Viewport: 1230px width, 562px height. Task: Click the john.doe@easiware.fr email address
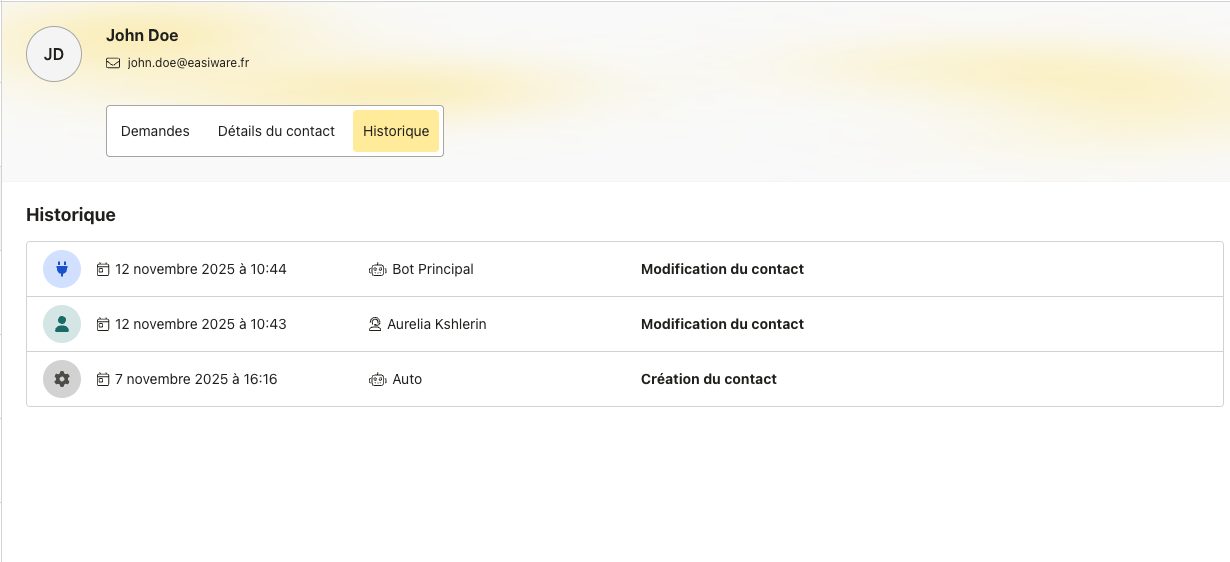point(188,63)
